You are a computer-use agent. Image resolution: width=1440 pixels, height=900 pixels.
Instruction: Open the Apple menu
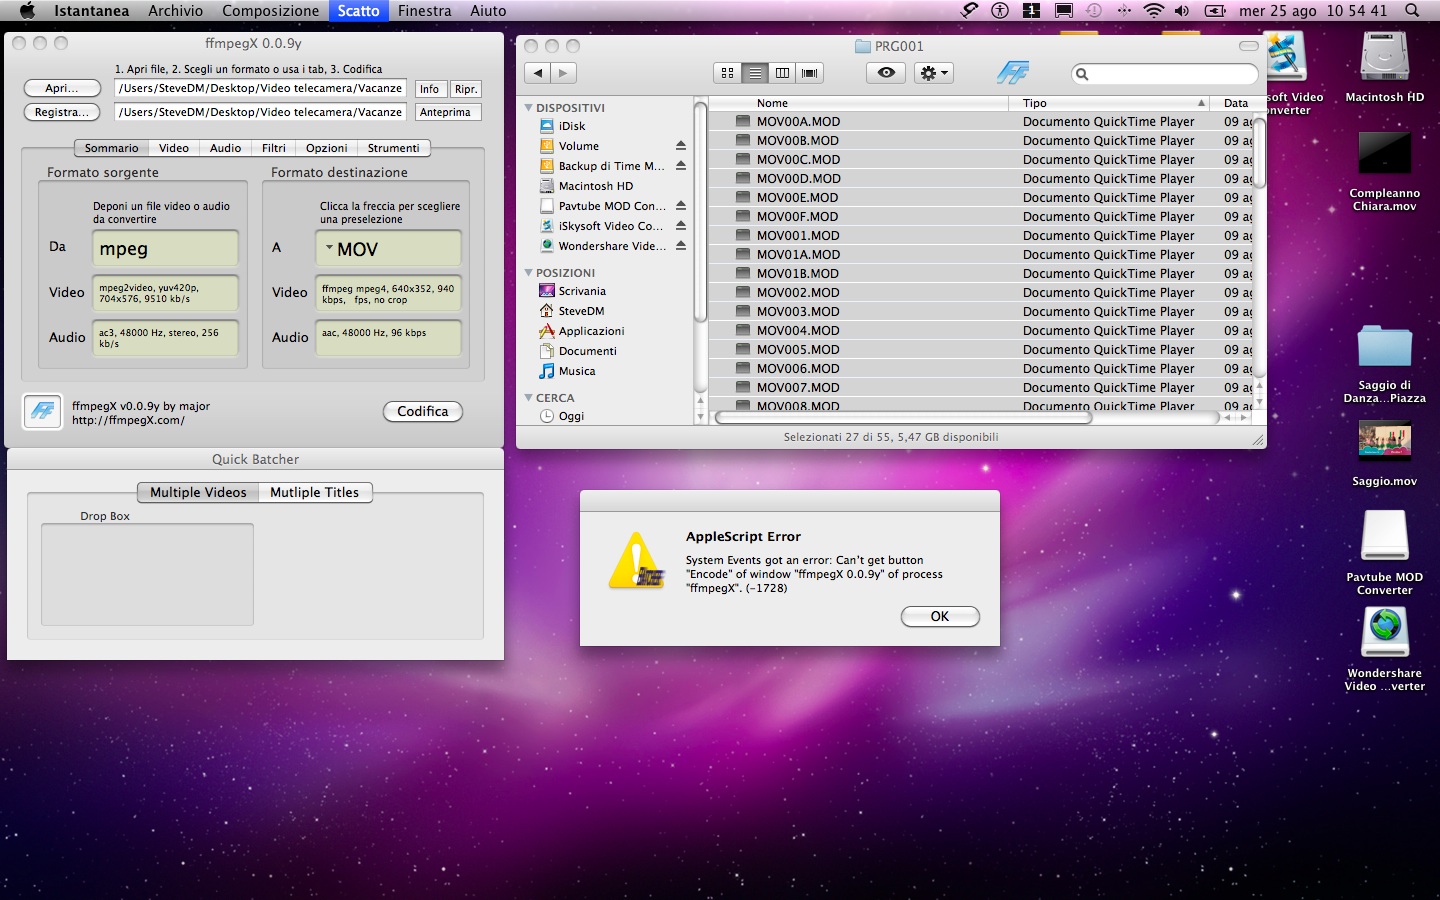pyautogui.click(x=27, y=11)
